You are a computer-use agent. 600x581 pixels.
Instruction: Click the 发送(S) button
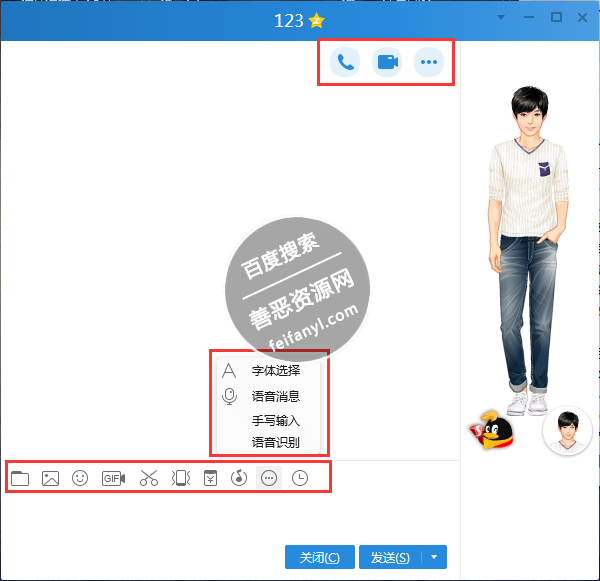[390, 557]
